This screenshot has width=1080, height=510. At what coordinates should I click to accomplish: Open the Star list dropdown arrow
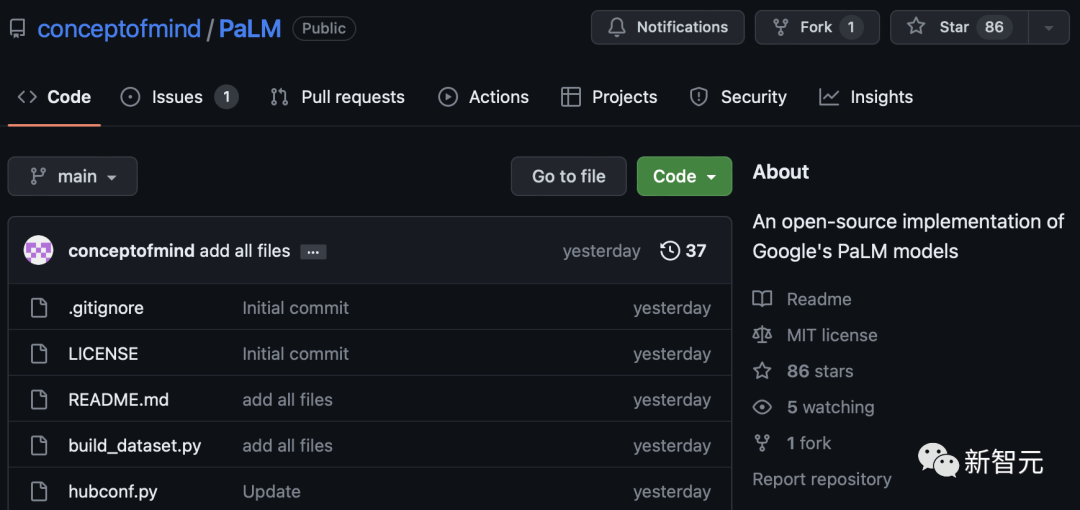pyautogui.click(x=1049, y=28)
